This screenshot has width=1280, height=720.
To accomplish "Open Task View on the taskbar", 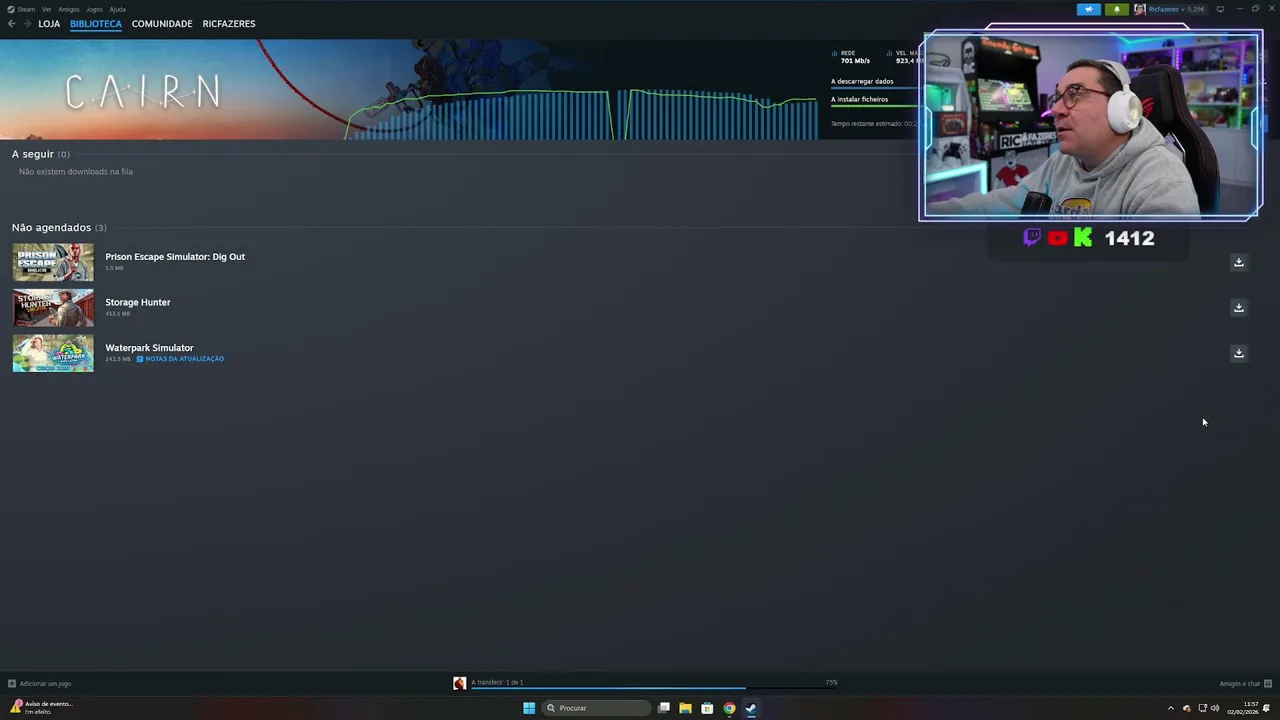I will tap(663, 708).
